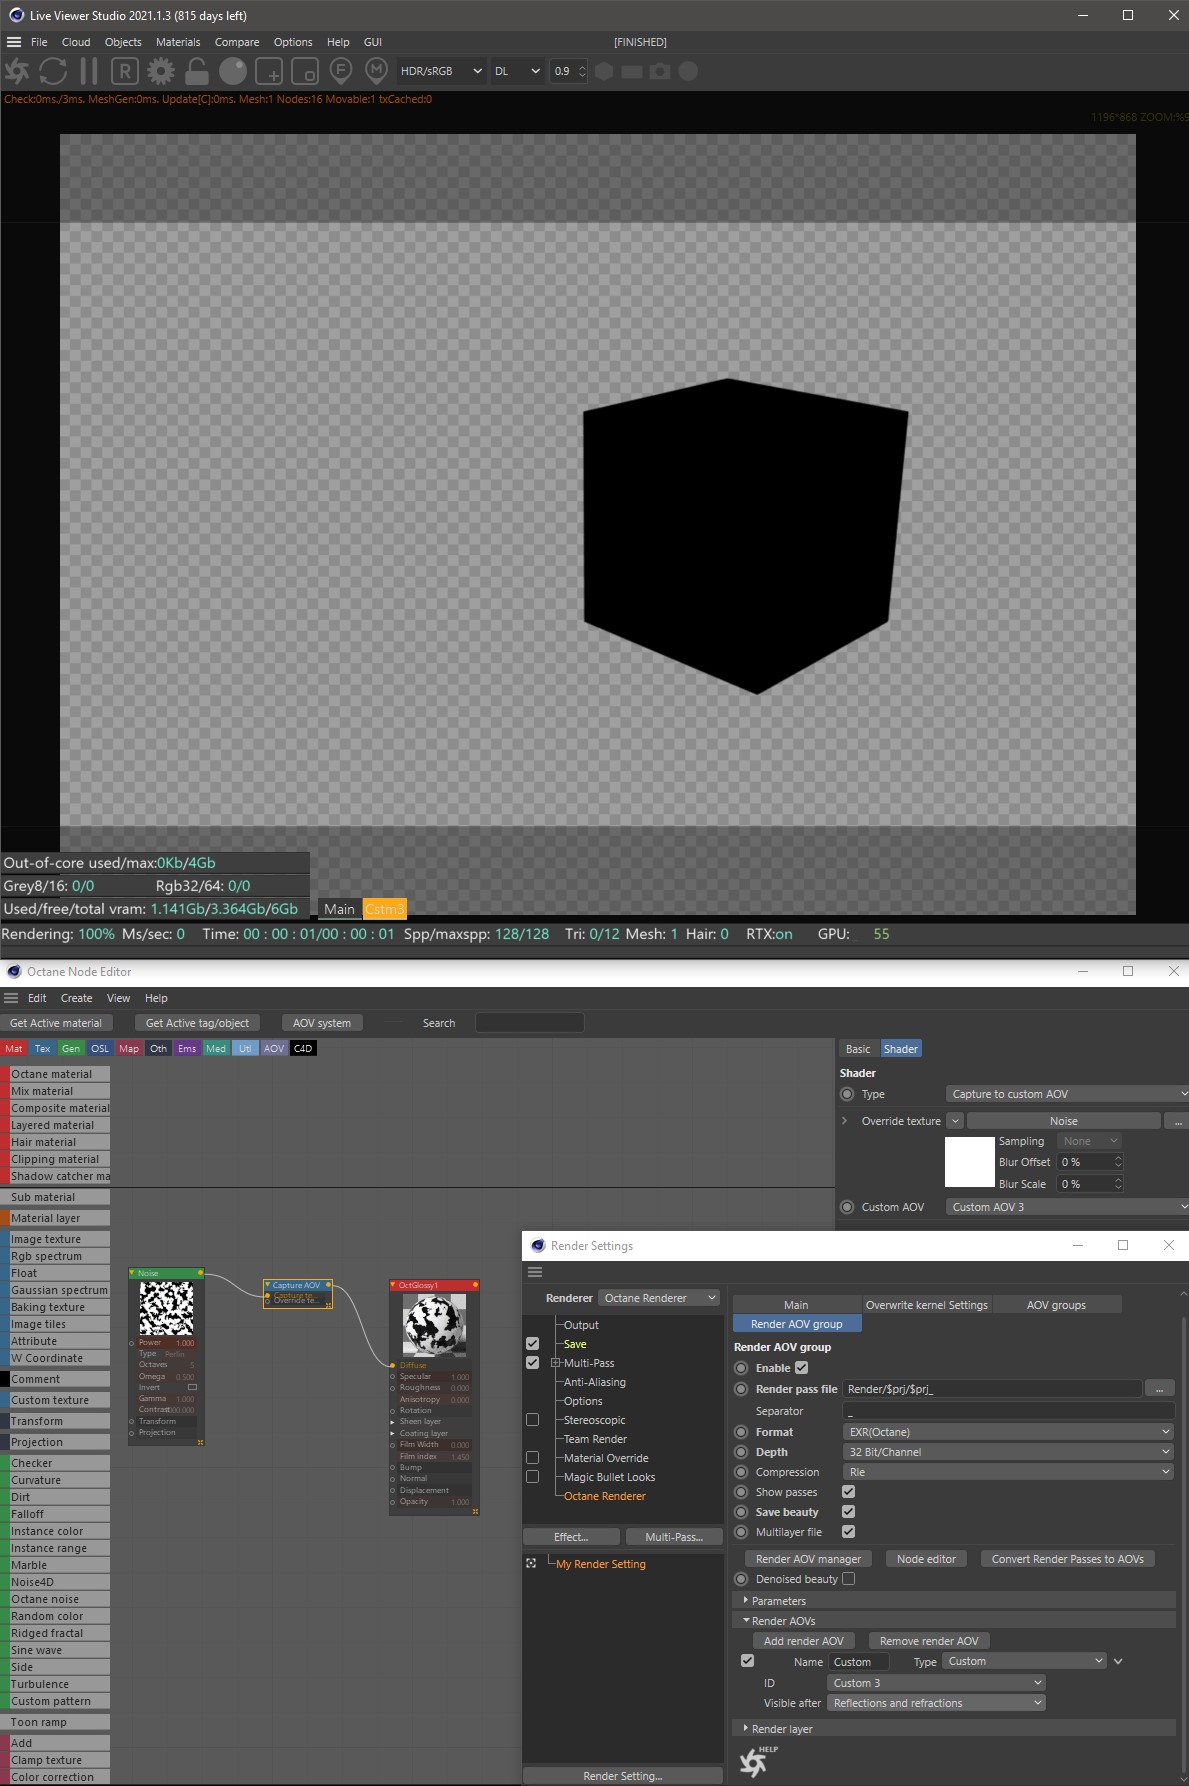The height and width of the screenshot is (1786, 1189).
Task: Click Convert Render Passes to AOVs button
Action: [1067, 1558]
